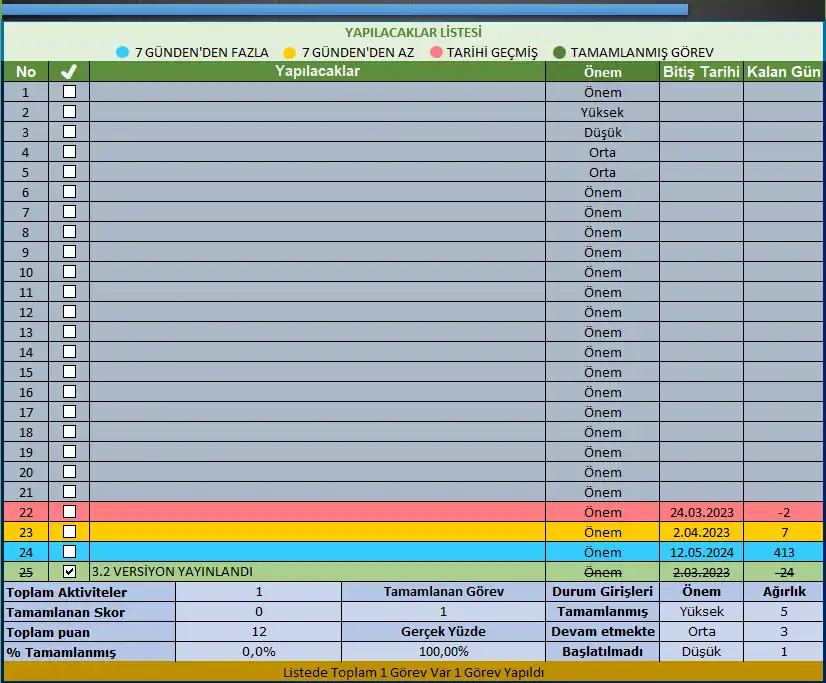Screen dimensions: 826x683
Task: Click the Tamamlanan Skor label
Action: 65,612
